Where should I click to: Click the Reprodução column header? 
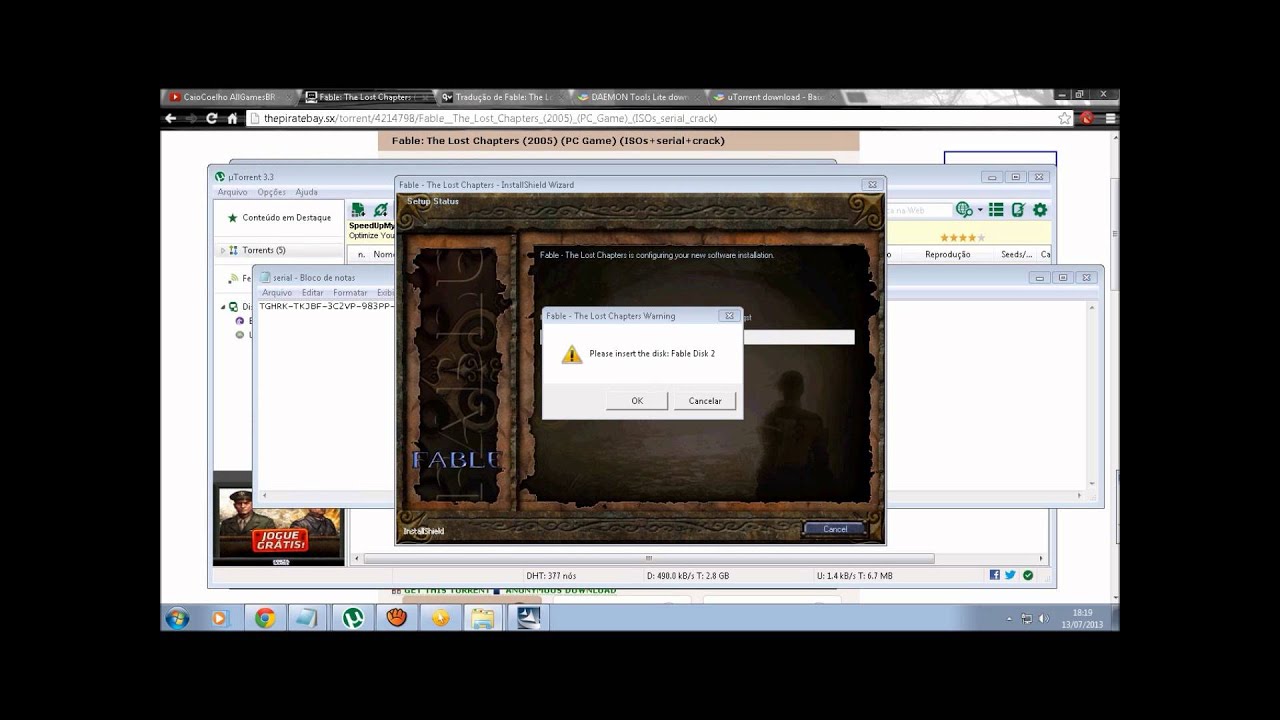(x=947, y=255)
